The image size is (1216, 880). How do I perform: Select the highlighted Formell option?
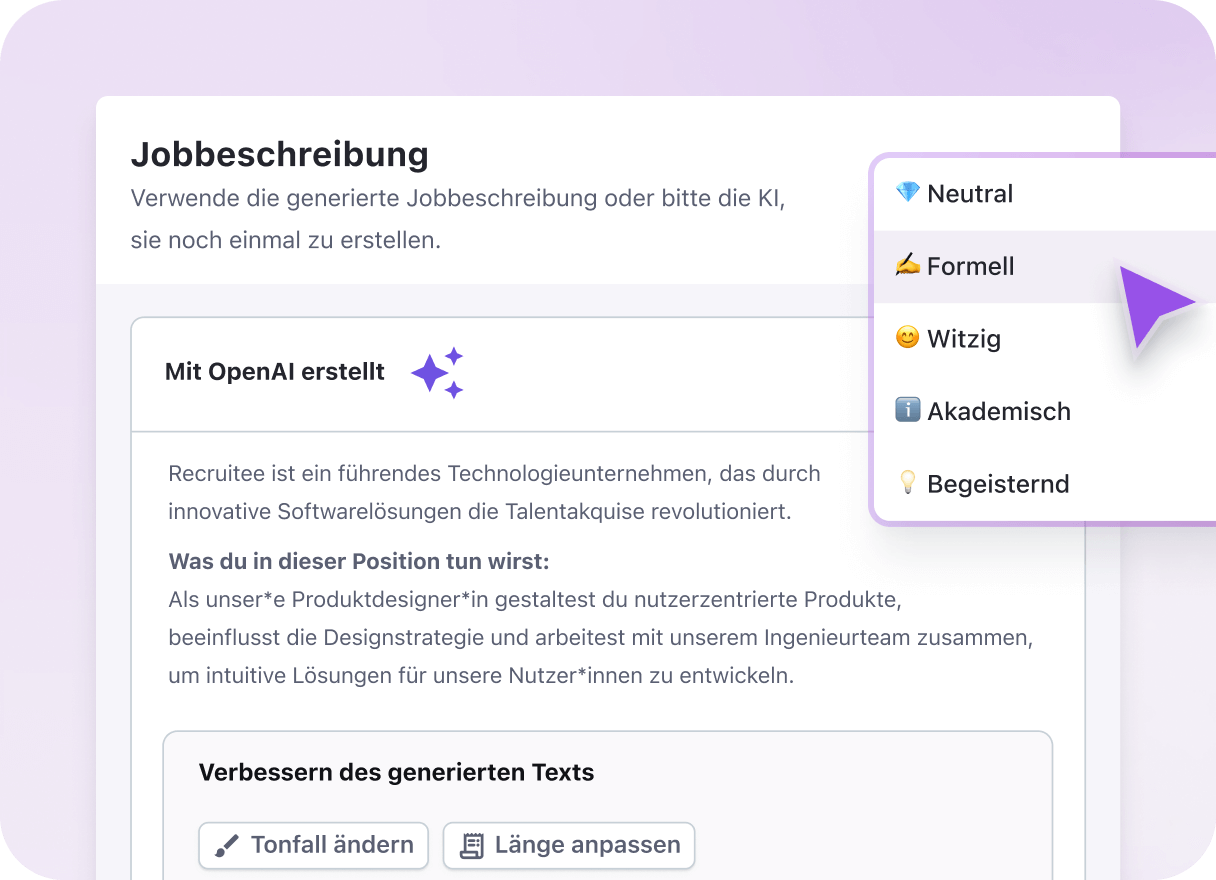pos(970,266)
